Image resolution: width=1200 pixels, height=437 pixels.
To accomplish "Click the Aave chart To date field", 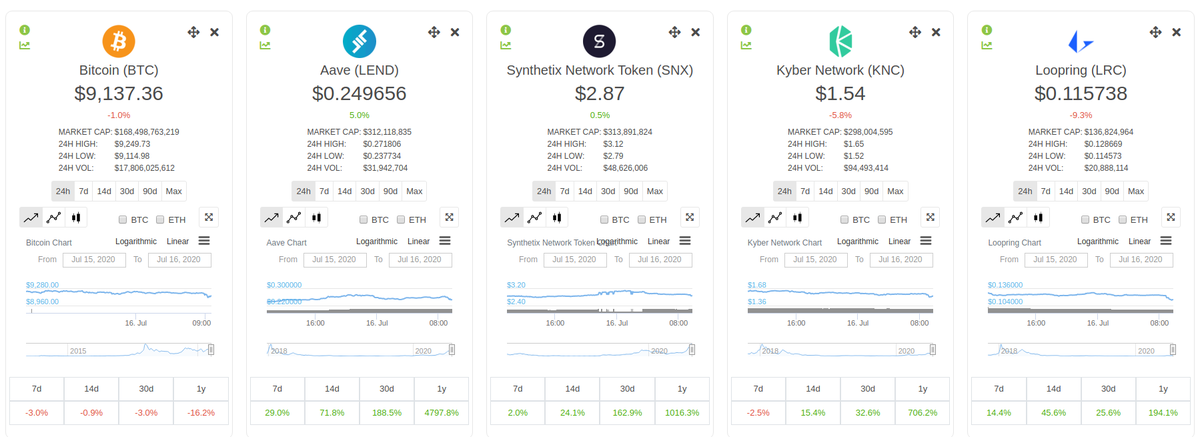I will point(421,260).
